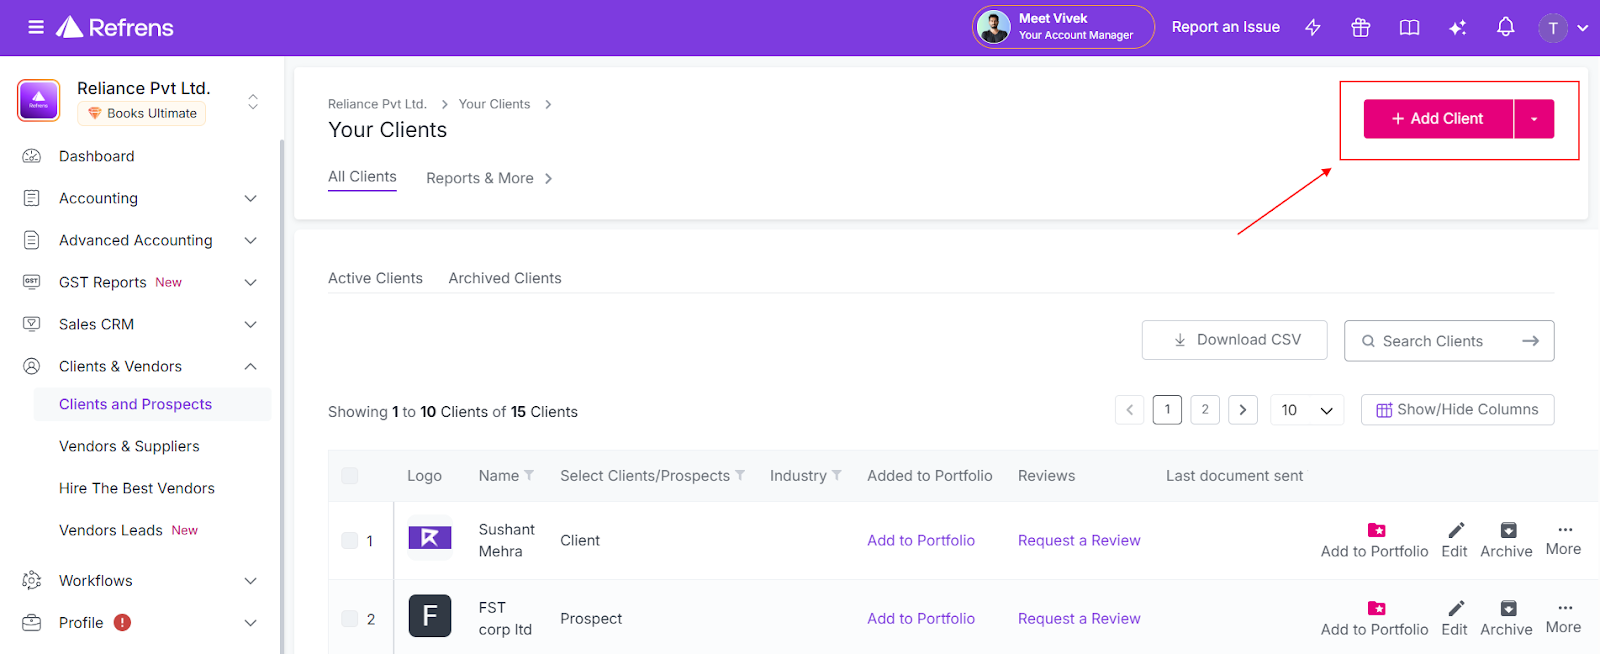Archive the Sushant Mehra client

tap(1508, 530)
